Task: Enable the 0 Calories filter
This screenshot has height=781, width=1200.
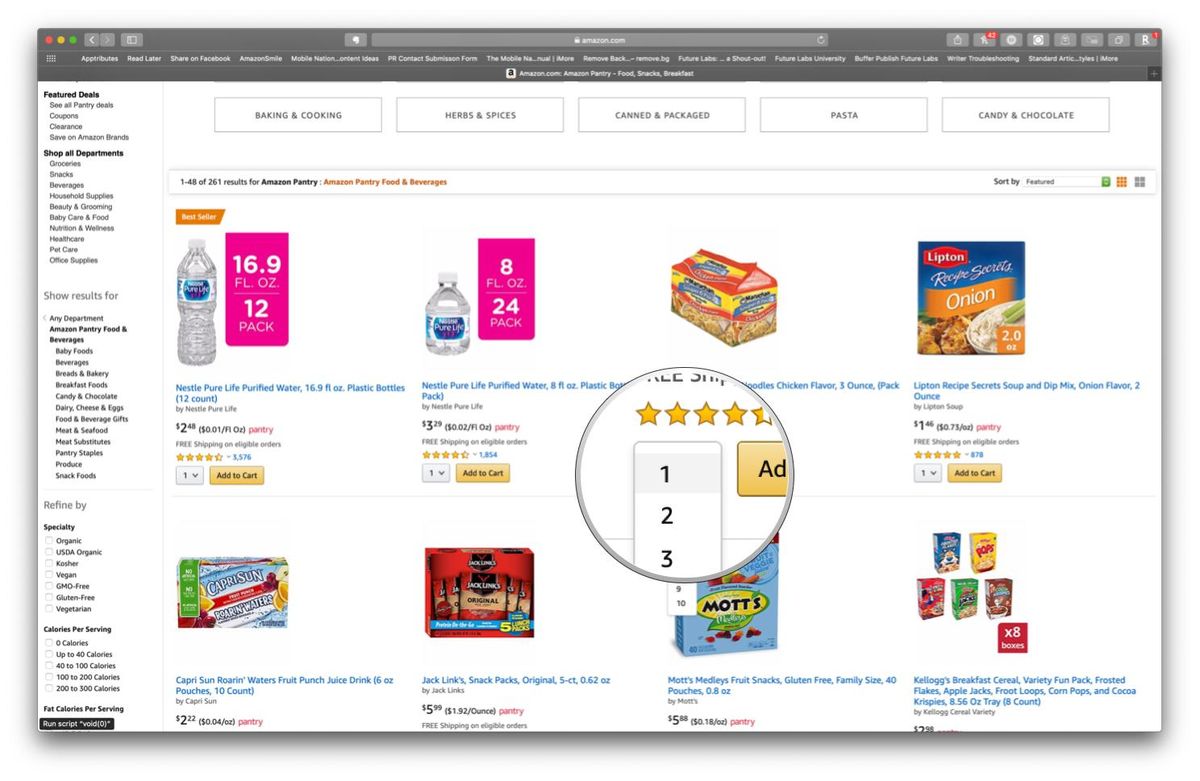Action: (x=49, y=642)
